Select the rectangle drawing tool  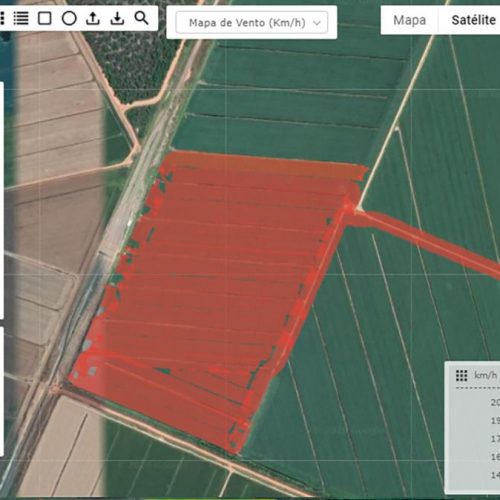point(45,18)
